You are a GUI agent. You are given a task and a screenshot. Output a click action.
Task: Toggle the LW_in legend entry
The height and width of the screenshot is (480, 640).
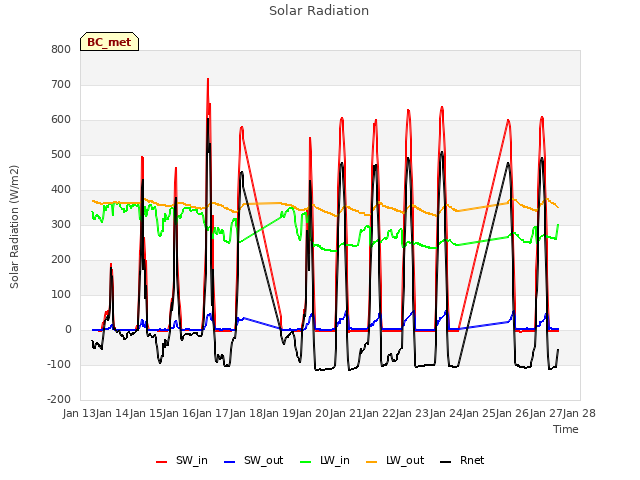point(325,460)
